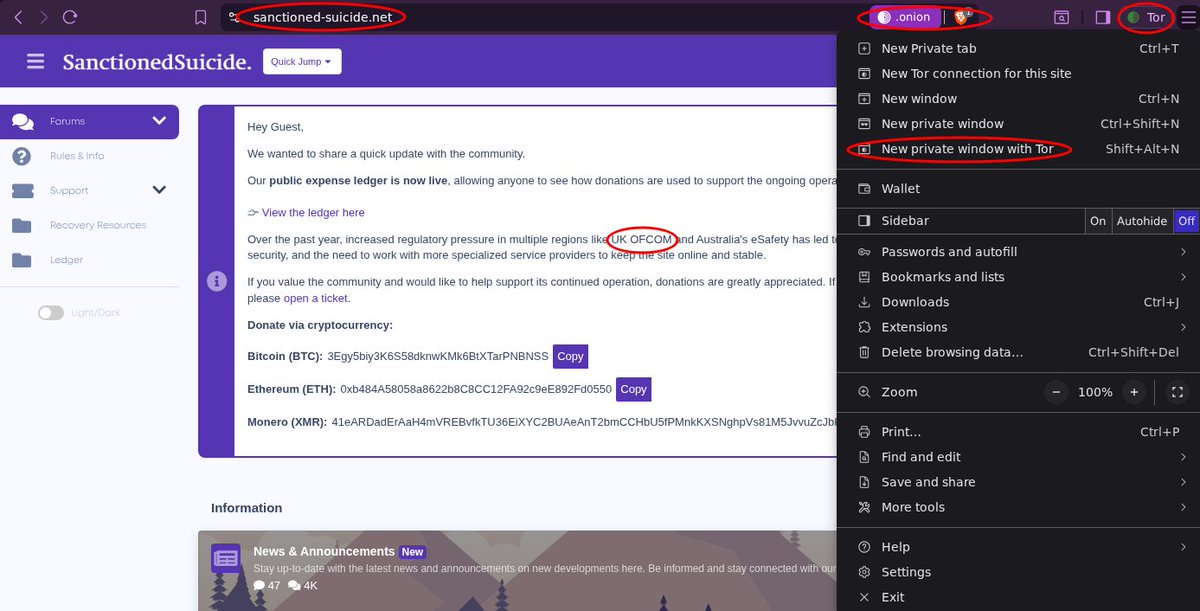Increase zoom with the plus button
Screen dimensions: 1200x611
[x=1133, y=392]
